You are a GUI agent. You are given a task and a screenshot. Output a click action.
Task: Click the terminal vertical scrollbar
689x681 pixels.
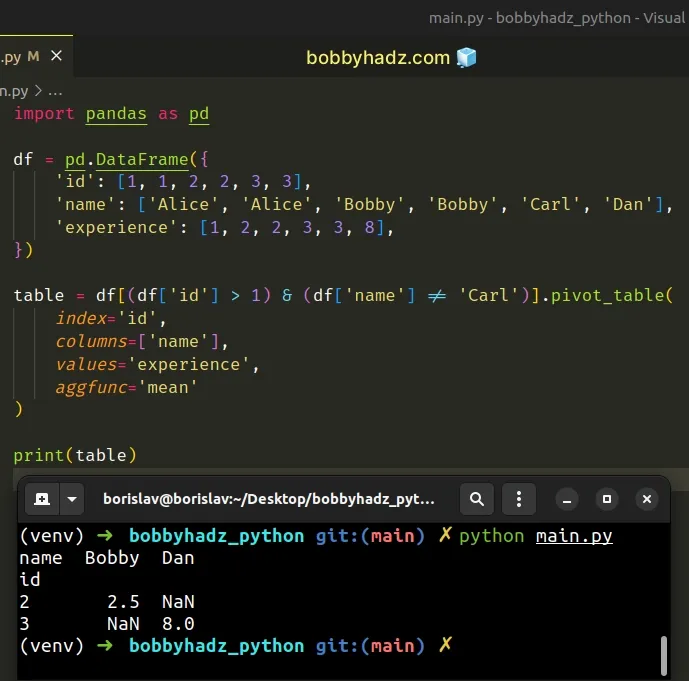pos(663,655)
